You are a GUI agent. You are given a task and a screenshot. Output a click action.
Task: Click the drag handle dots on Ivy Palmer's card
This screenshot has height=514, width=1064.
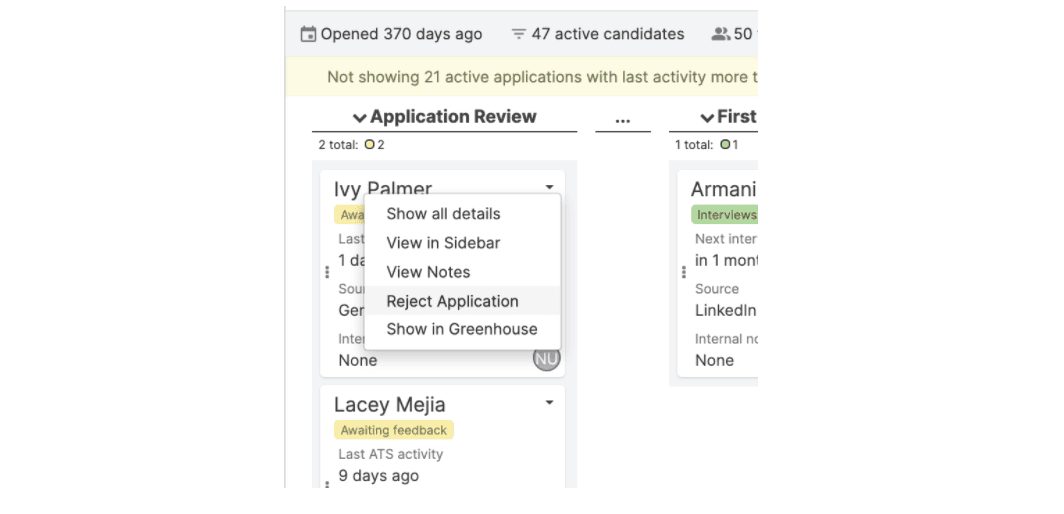pos(327,272)
